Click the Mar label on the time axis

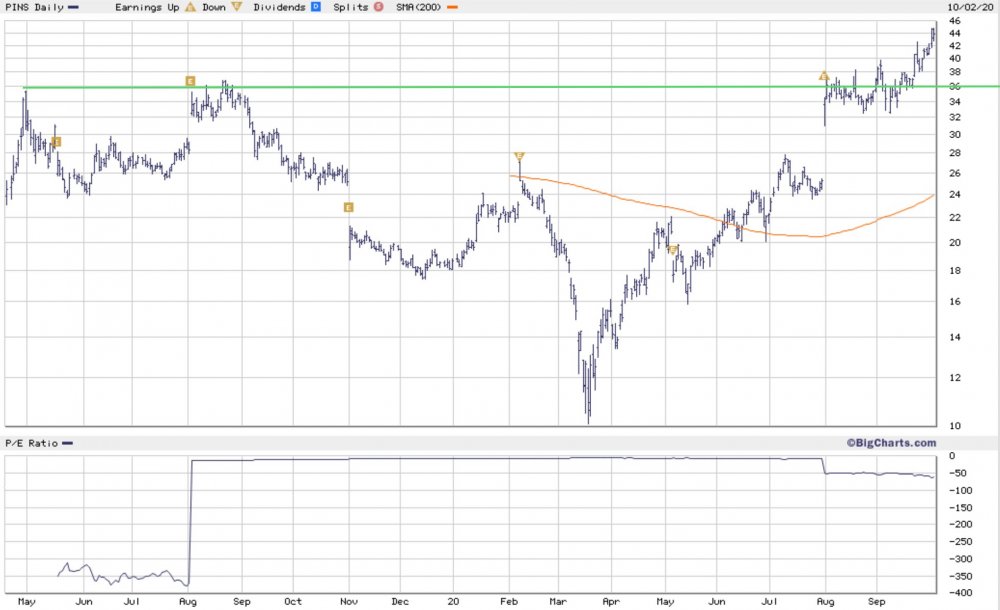[x=558, y=602]
